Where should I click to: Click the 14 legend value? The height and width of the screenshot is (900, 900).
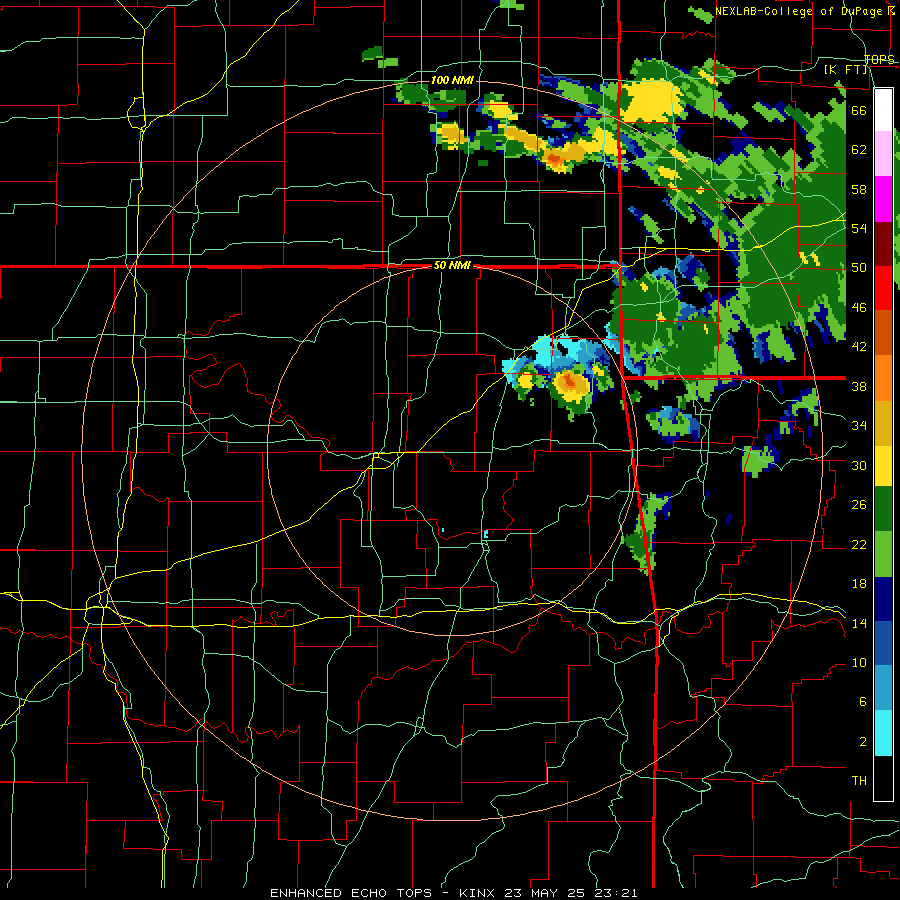click(x=859, y=623)
